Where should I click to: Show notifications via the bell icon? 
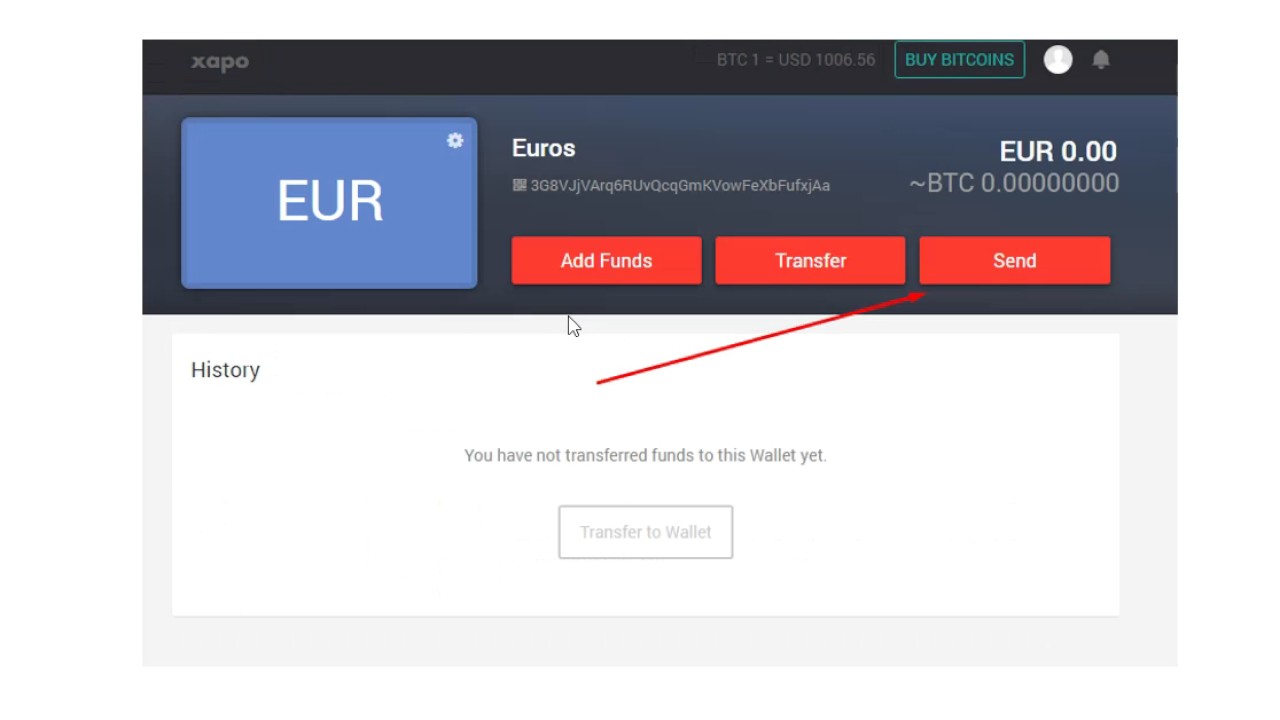pyautogui.click(x=1101, y=60)
